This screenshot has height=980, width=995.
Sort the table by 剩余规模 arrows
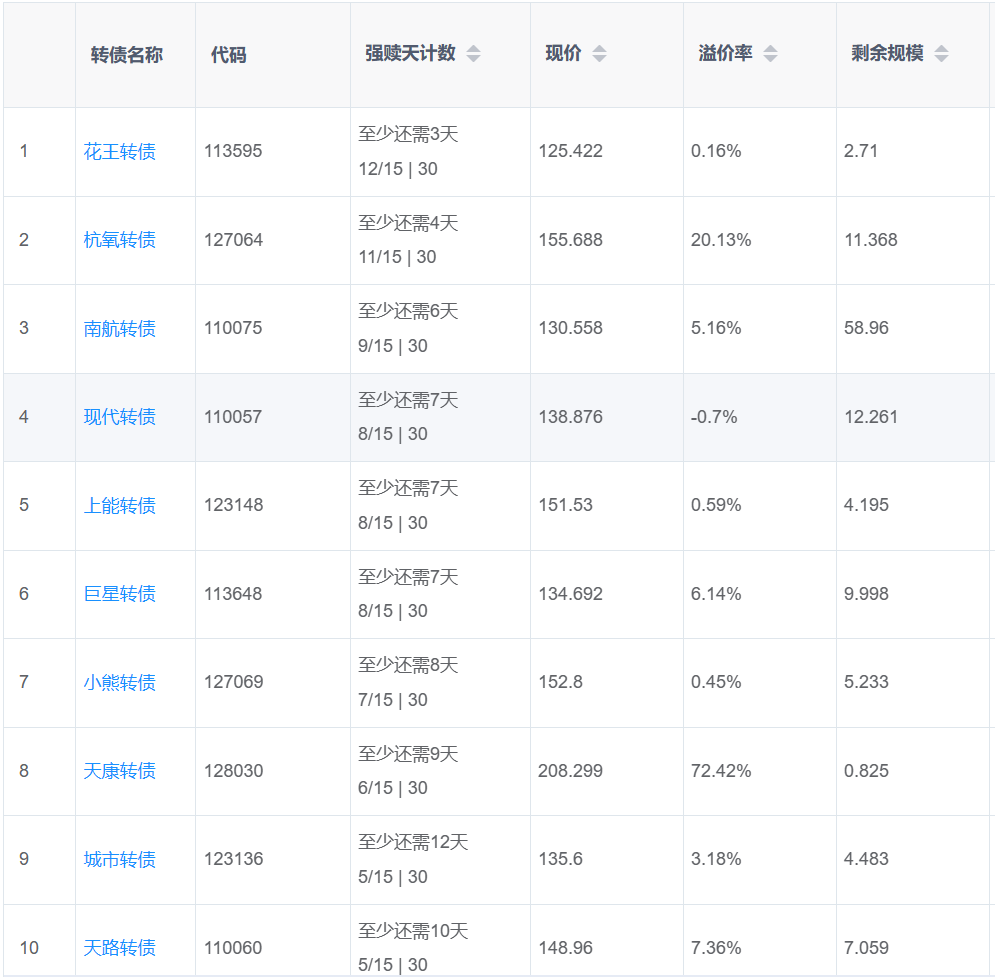click(x=941, y=54)
